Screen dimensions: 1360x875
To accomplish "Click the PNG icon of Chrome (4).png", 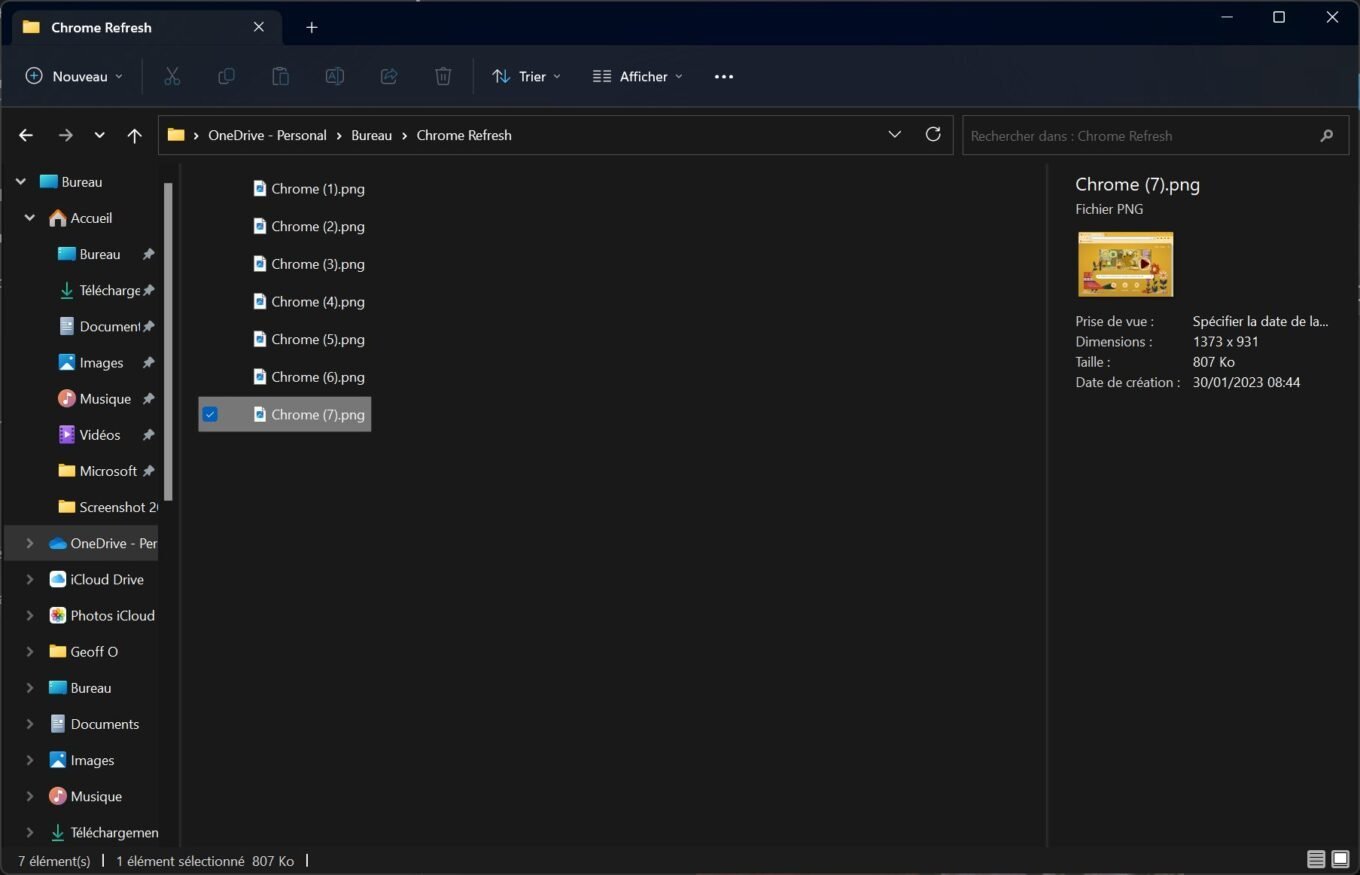I will pyautogui.click(x=260, y=301).
